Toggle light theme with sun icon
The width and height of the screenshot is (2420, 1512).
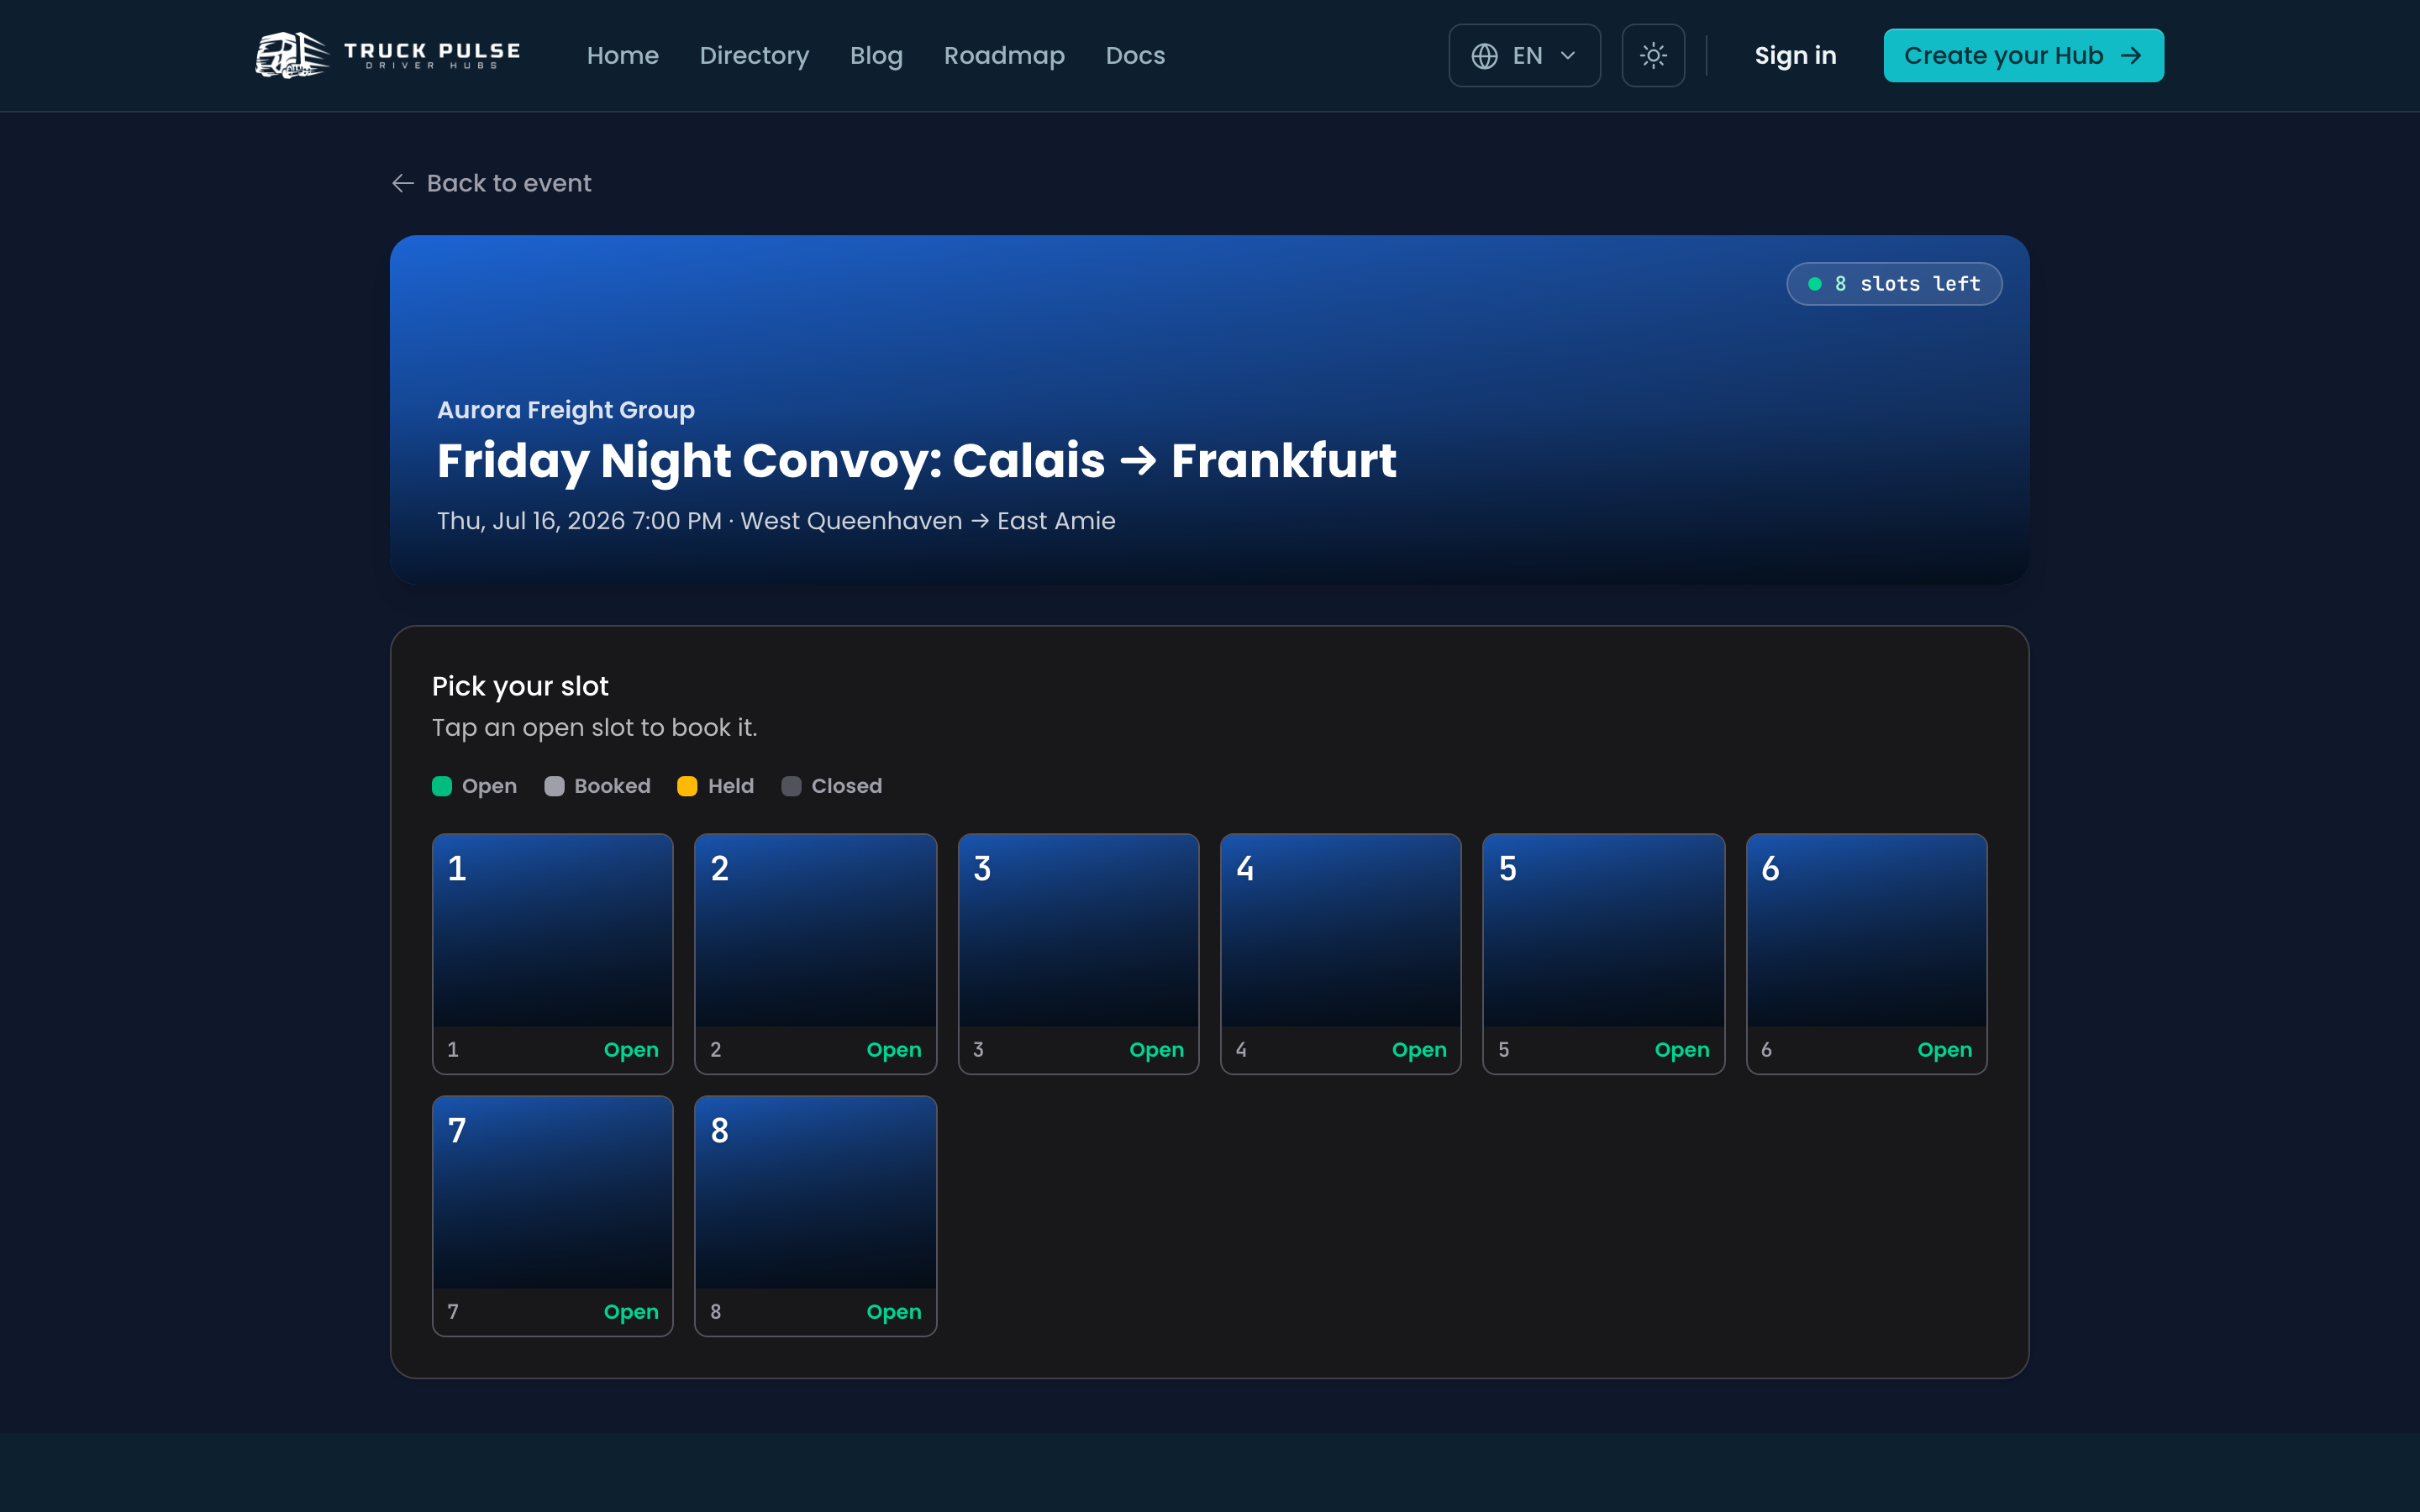(x=1653, y=55)
